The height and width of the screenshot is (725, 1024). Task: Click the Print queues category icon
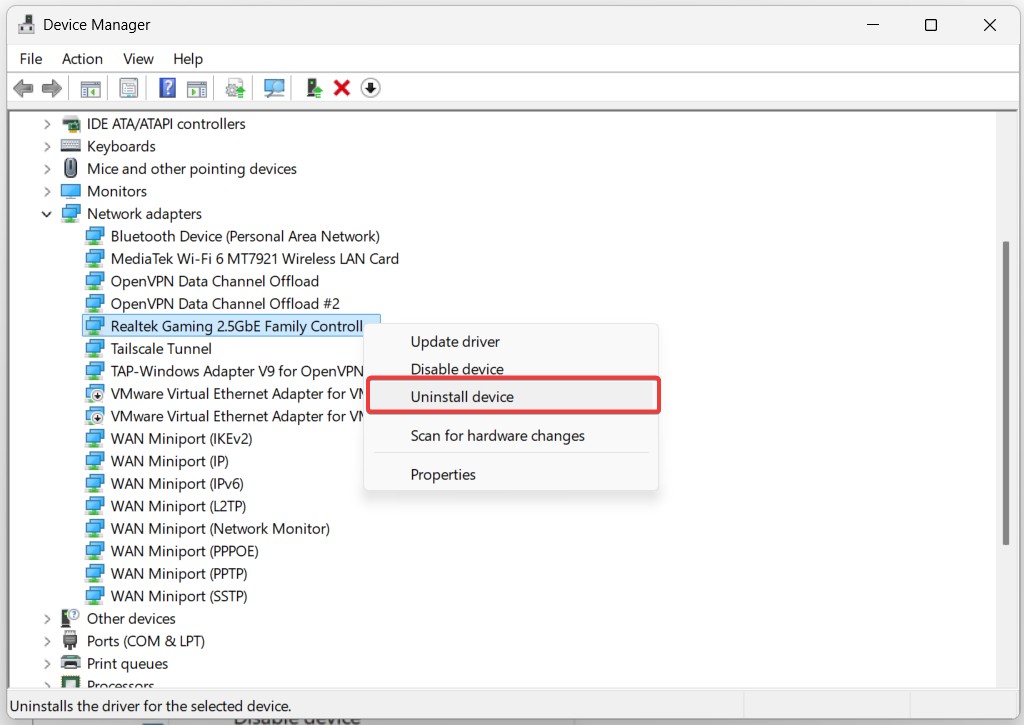pyautogui.click(x=71, y=663)
